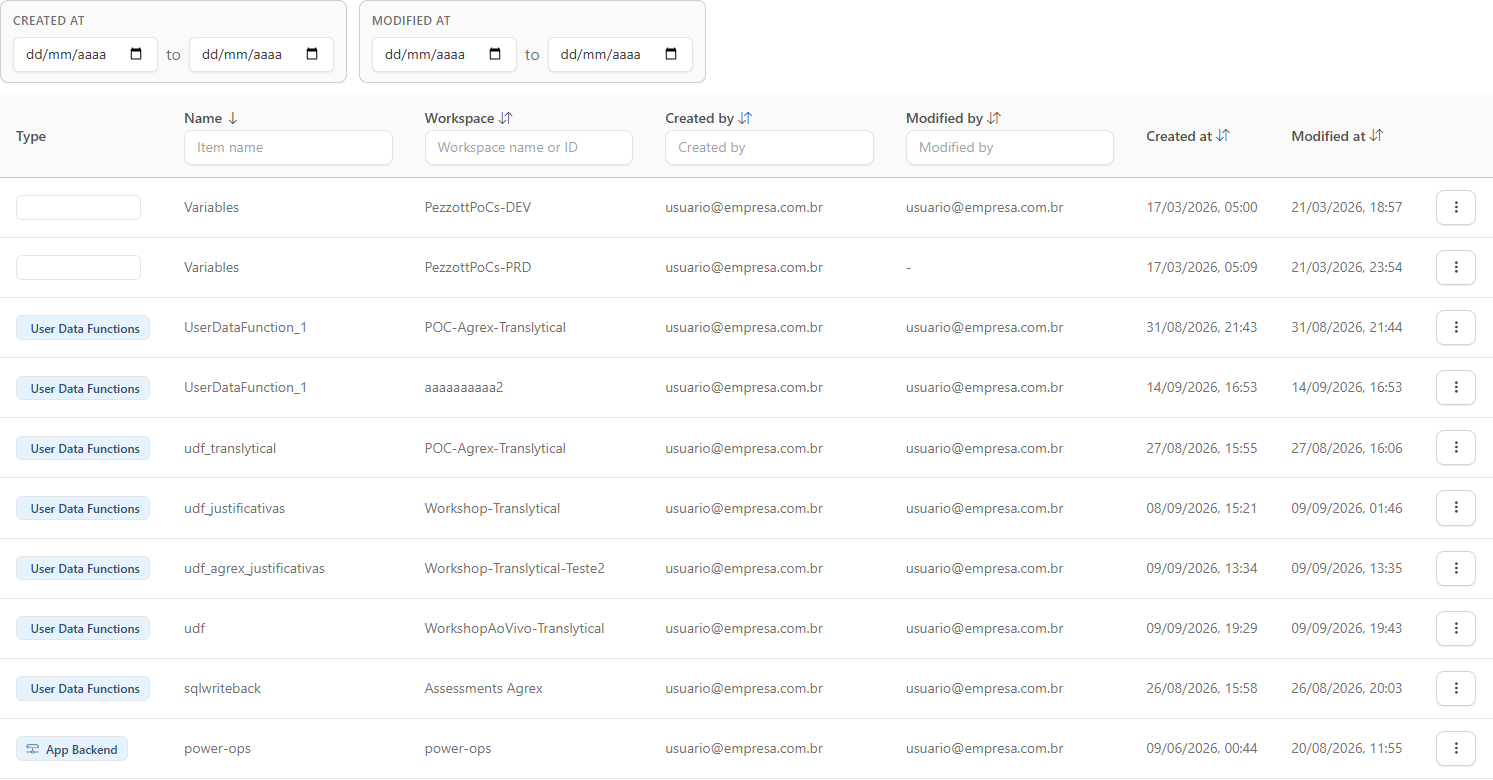Sort by Name using the arrow icon
Screen dimensions: 1493x780
coord(233,118)
